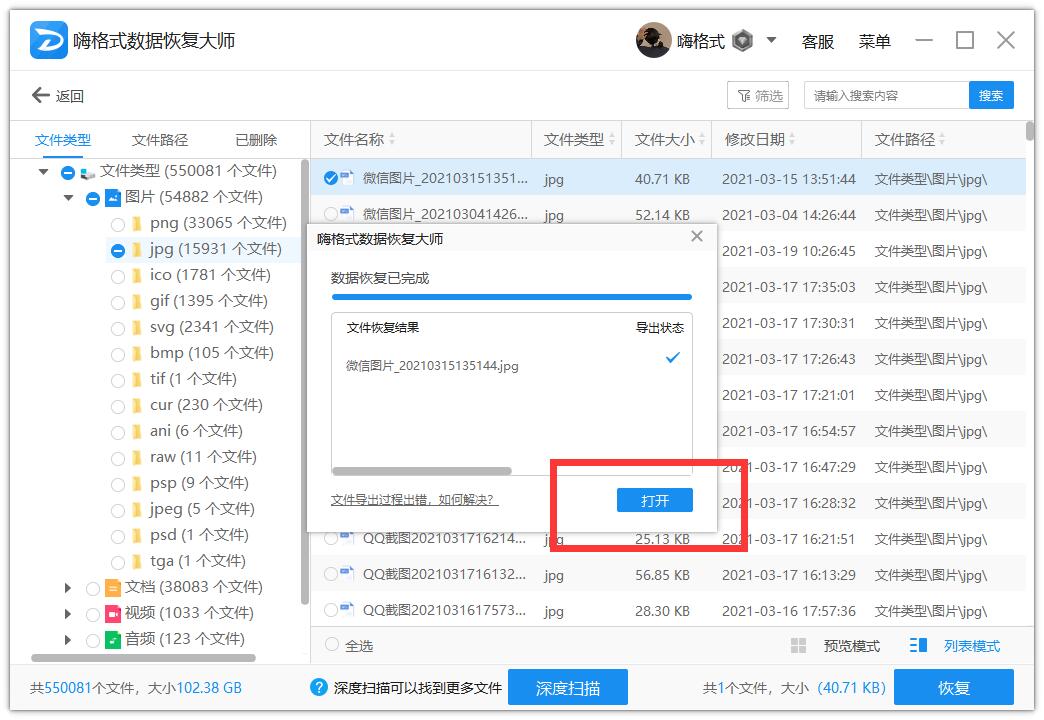
Task: Collapse the 文件类型 root tree node
Action: pos(43,172)
